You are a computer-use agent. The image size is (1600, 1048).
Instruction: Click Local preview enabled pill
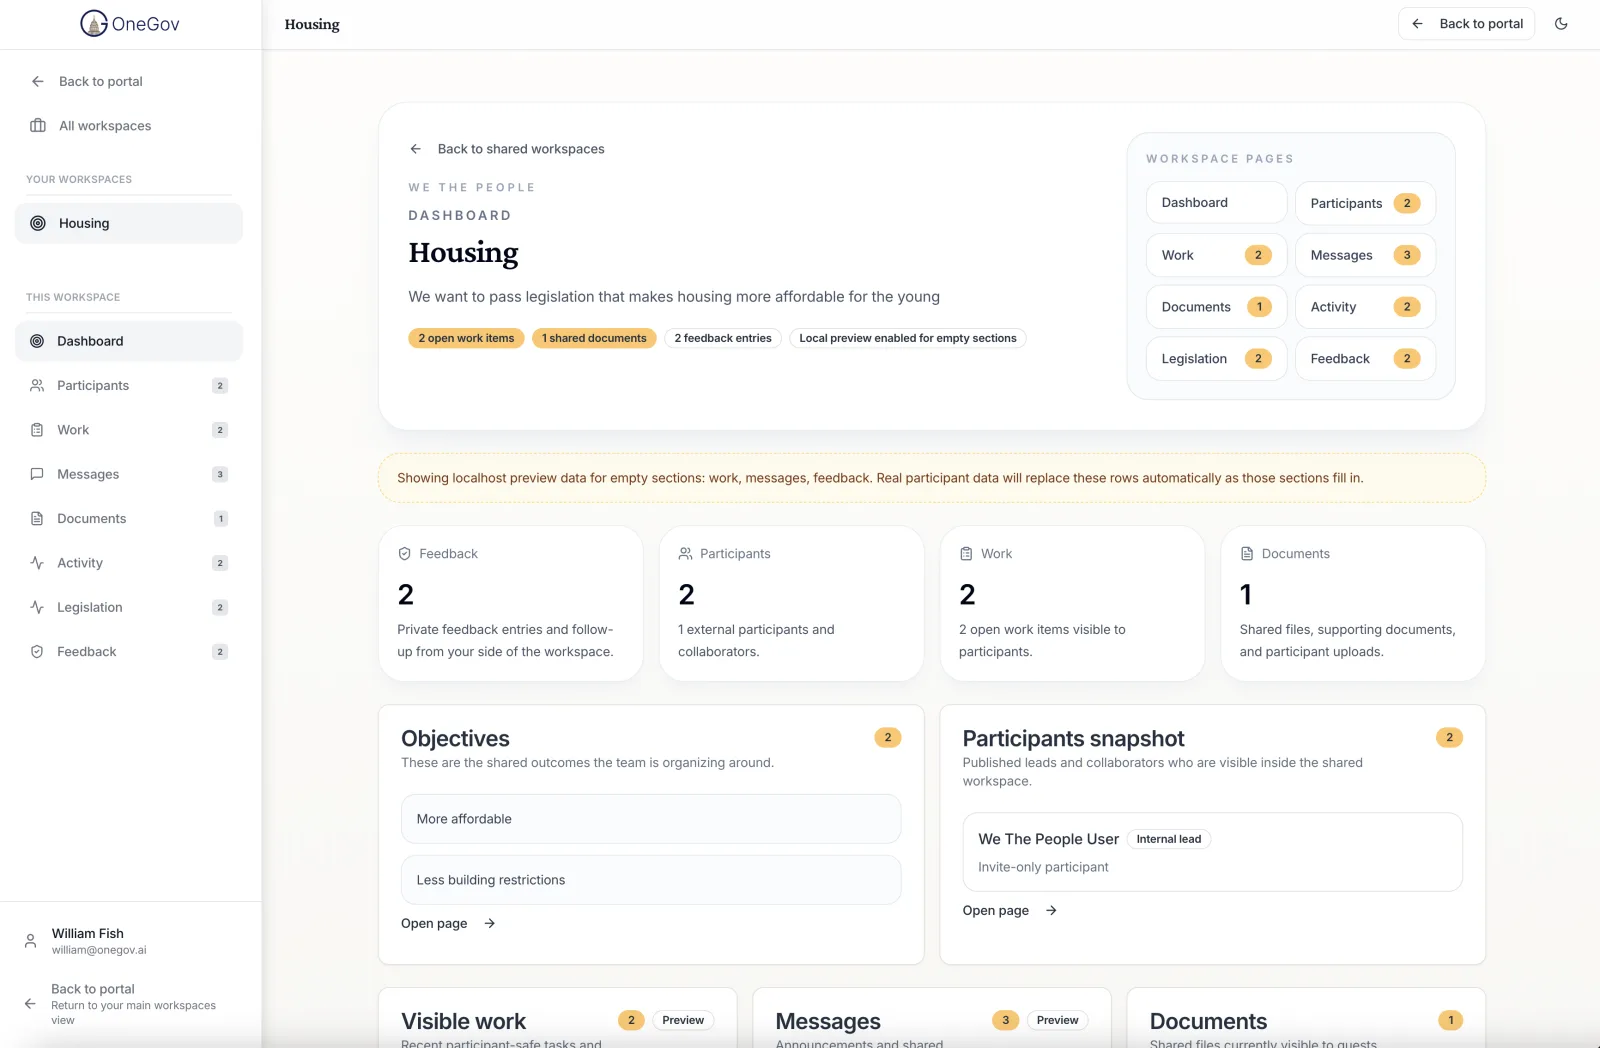(908, 338)
